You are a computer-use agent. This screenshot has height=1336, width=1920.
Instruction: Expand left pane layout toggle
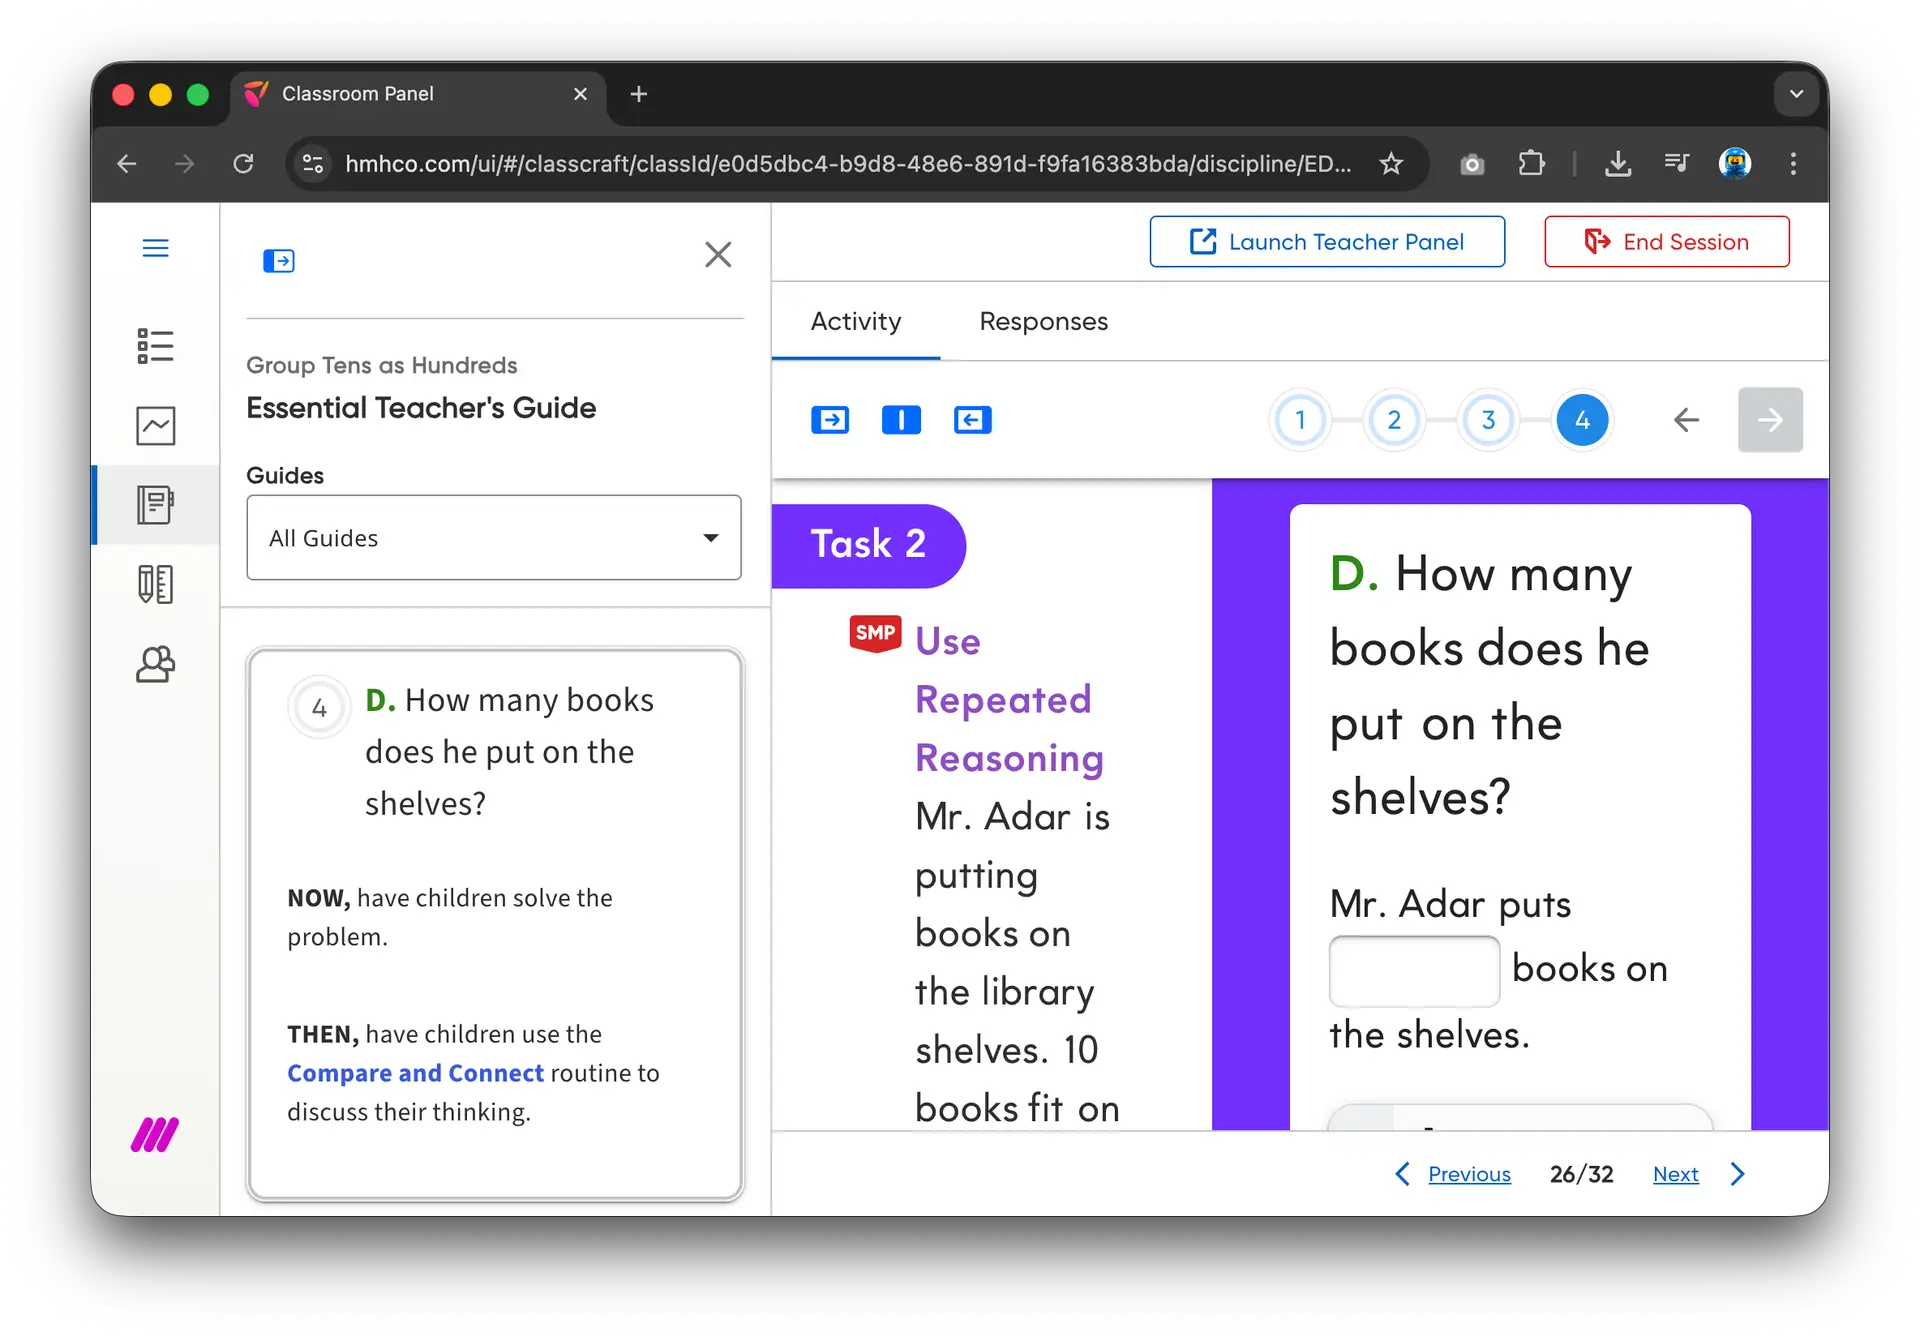coord(829,420)
